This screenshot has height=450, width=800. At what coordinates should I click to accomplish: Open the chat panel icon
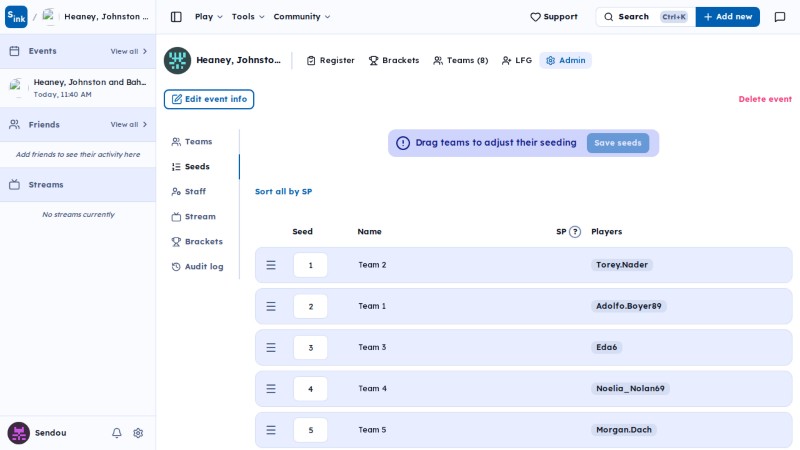[780, 17]
